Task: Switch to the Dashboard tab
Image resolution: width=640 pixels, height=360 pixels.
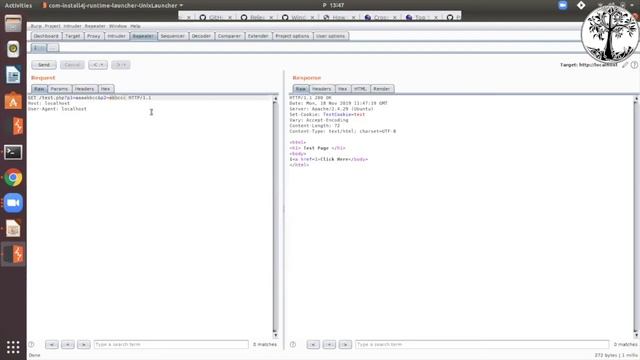Action: (x=46, y=36)
